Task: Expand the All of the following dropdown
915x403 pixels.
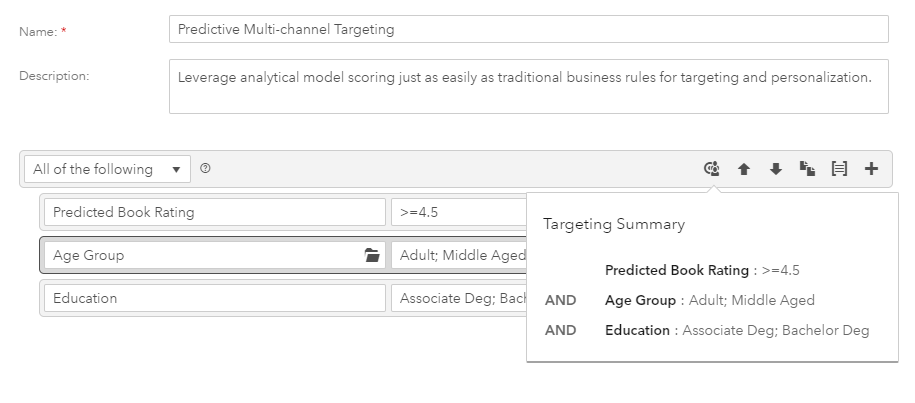Action: (x=107, y=169)
